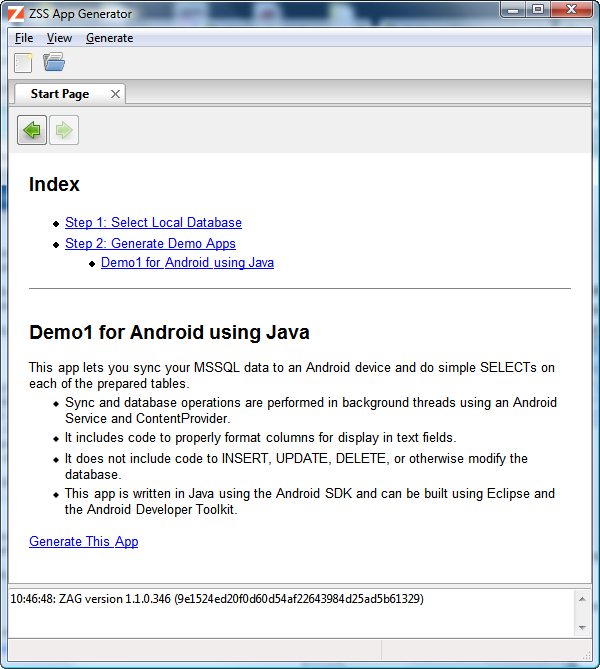
Task: Open Step 1: Select Local Database link
Action: coord(153,222)
